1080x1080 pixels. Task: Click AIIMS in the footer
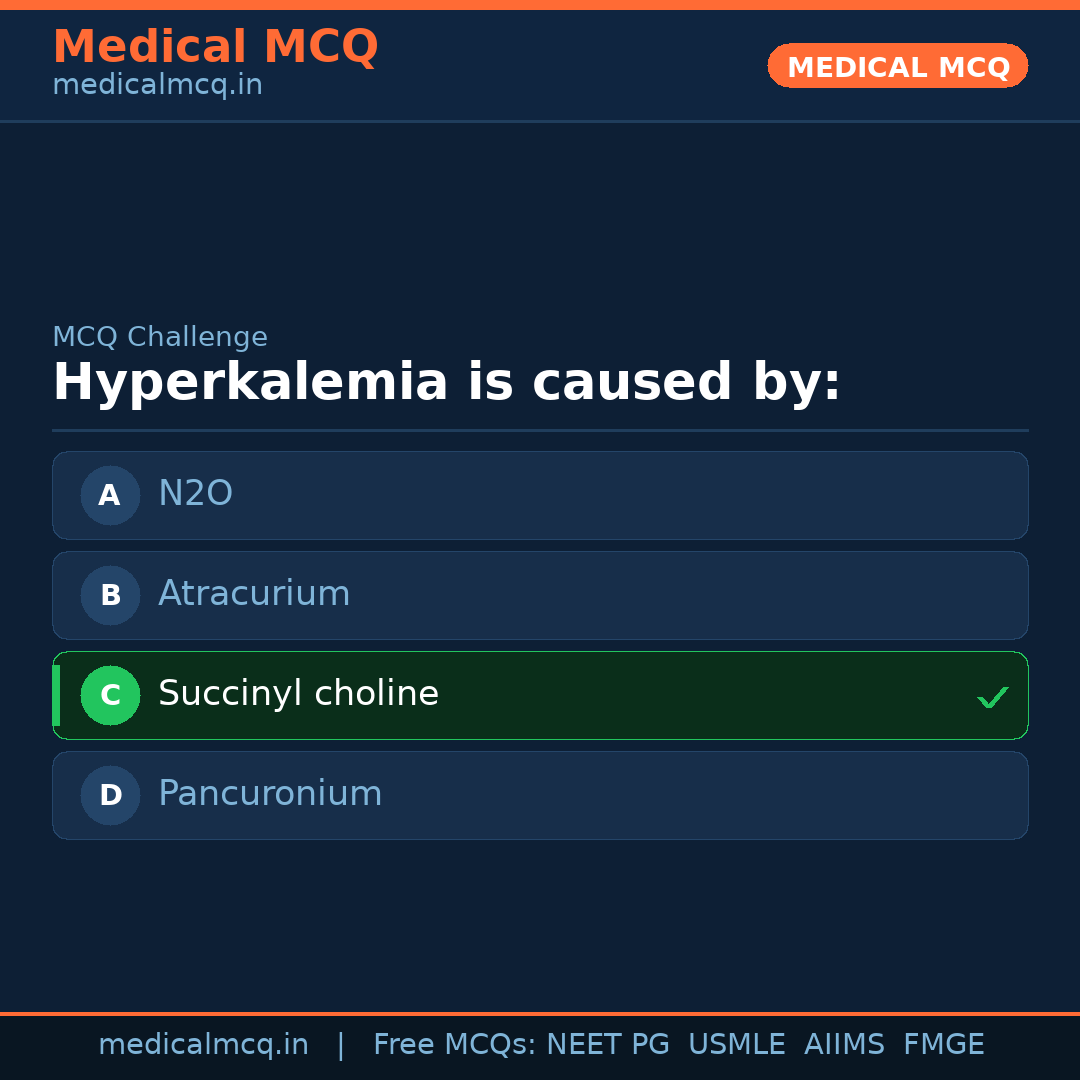coord(844,1045)
